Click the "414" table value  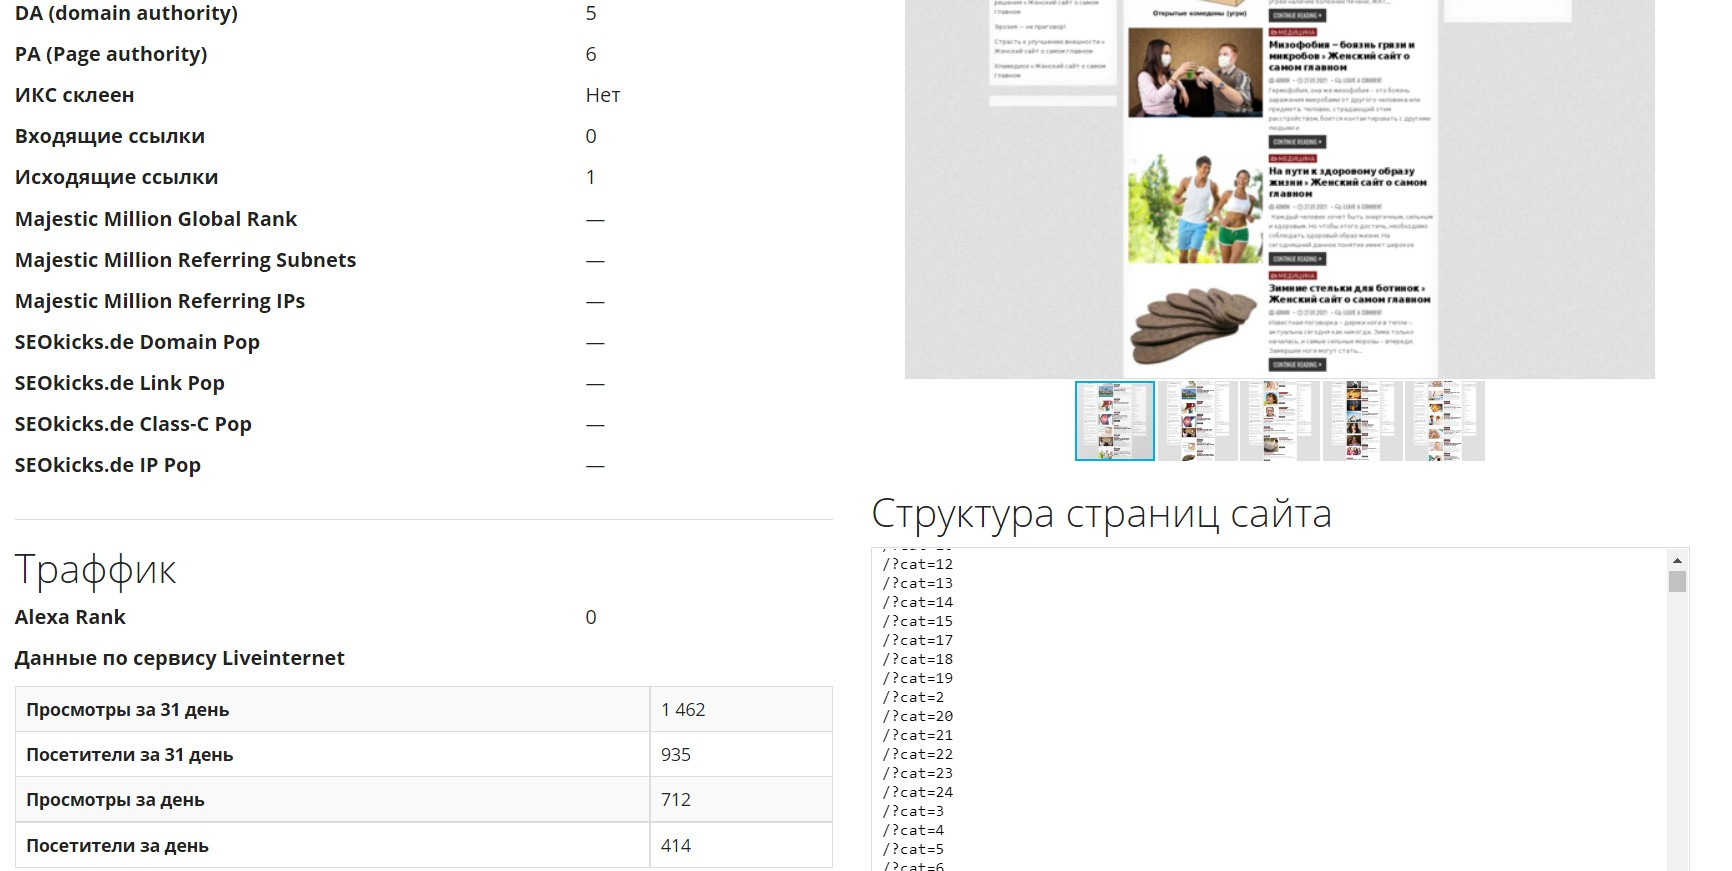click(676, 846)
